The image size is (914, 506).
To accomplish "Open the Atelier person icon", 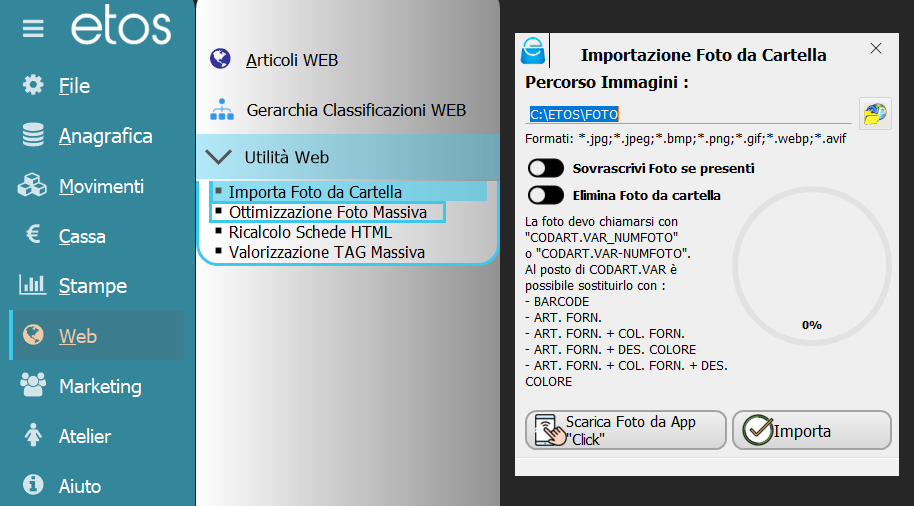I will tap(33, 435).
